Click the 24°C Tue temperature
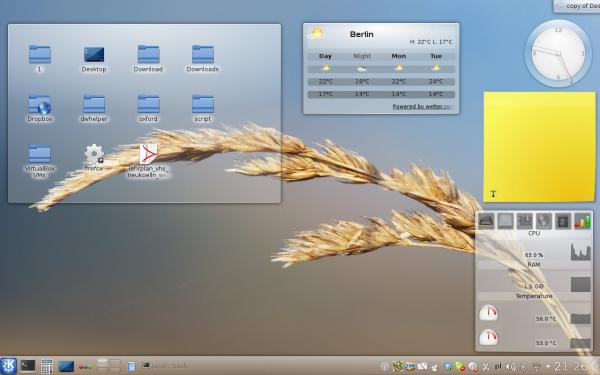Viewport: 600px width, 375px height. (436, 82)
